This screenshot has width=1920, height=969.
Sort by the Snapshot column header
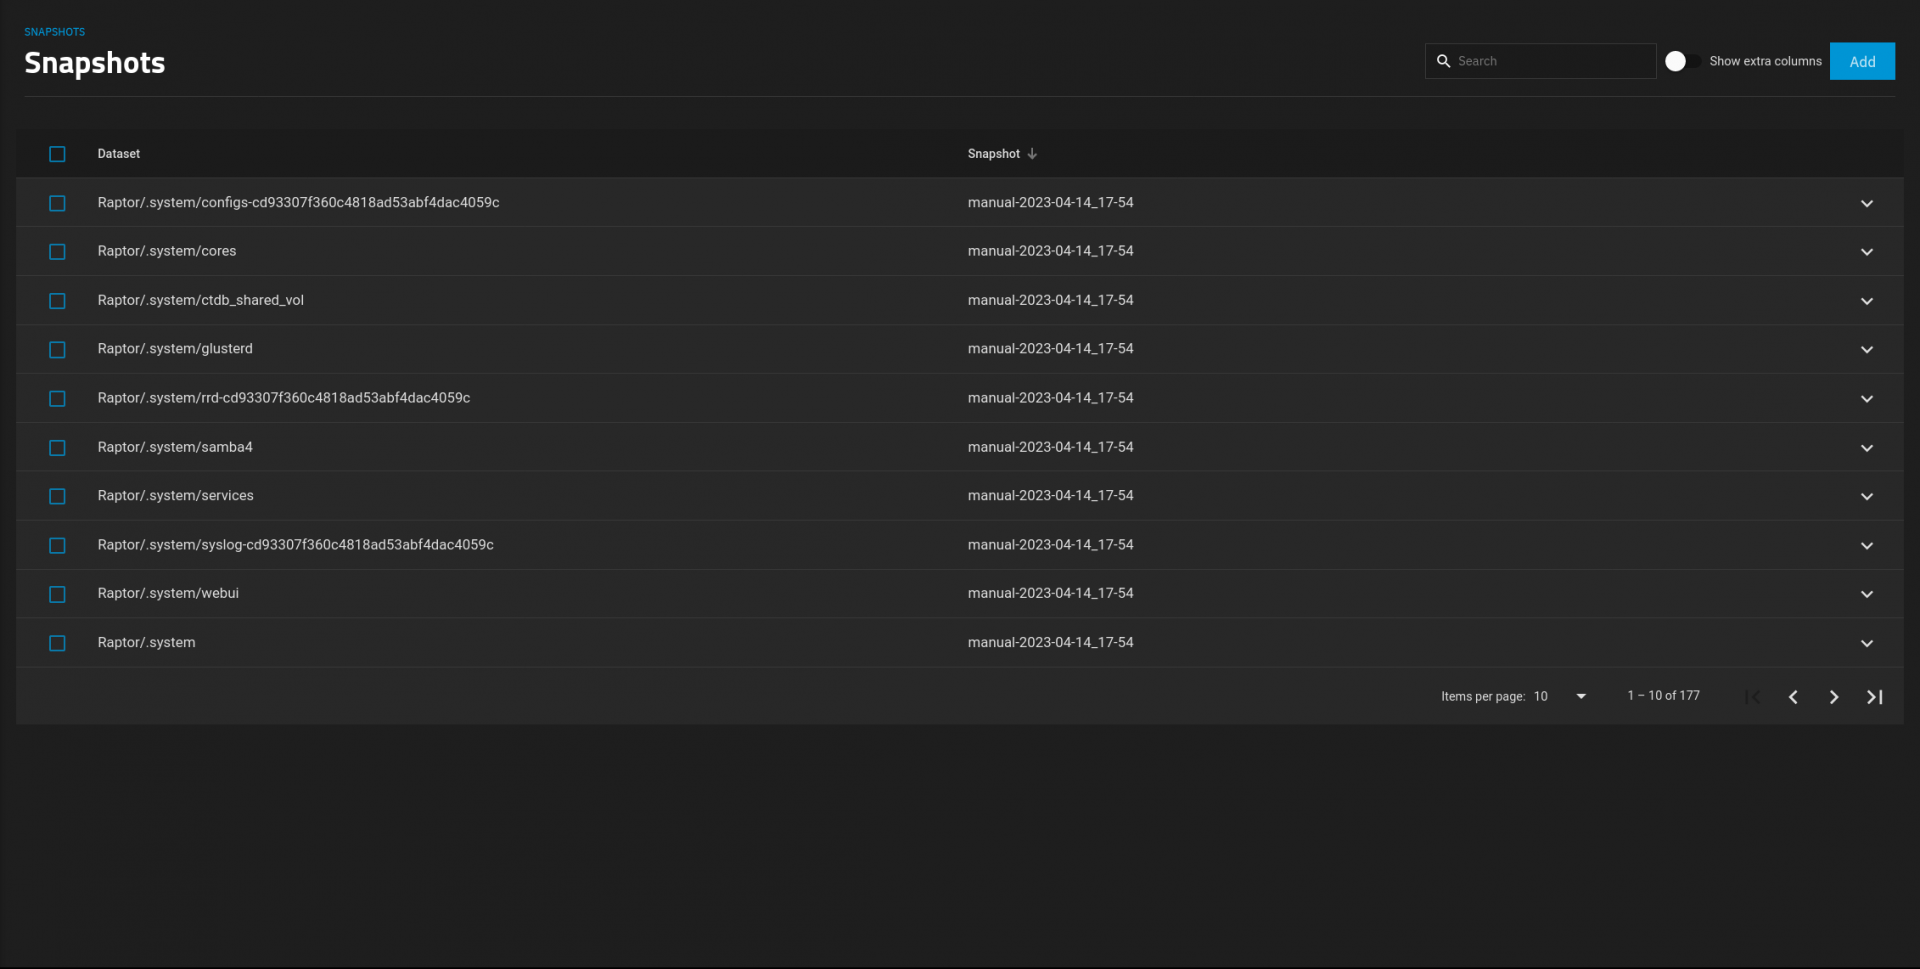tap(993, 154)
